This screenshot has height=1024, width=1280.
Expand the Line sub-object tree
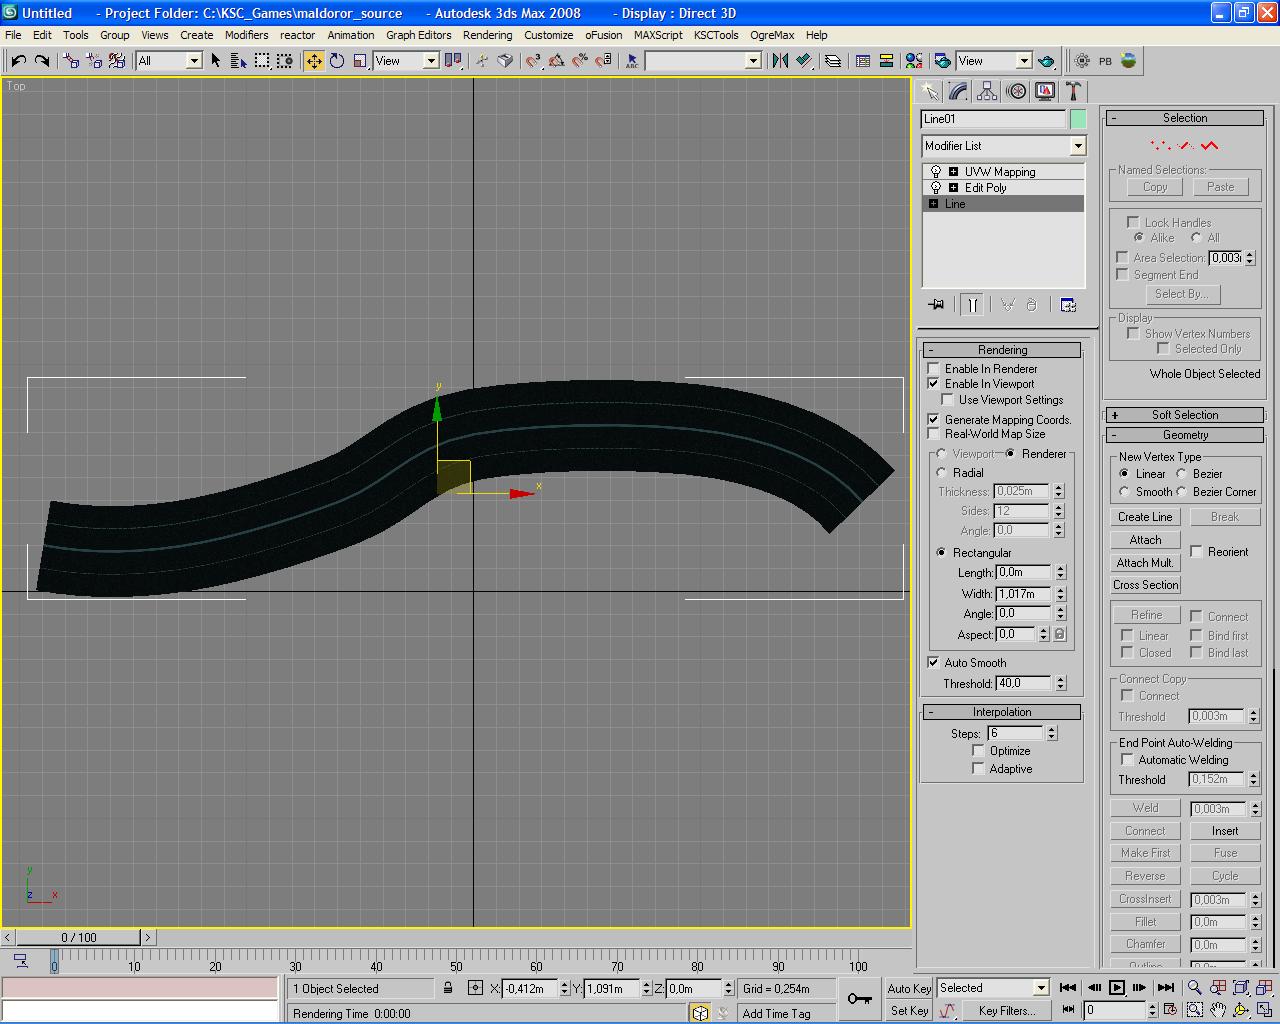(x=934, y=204)
